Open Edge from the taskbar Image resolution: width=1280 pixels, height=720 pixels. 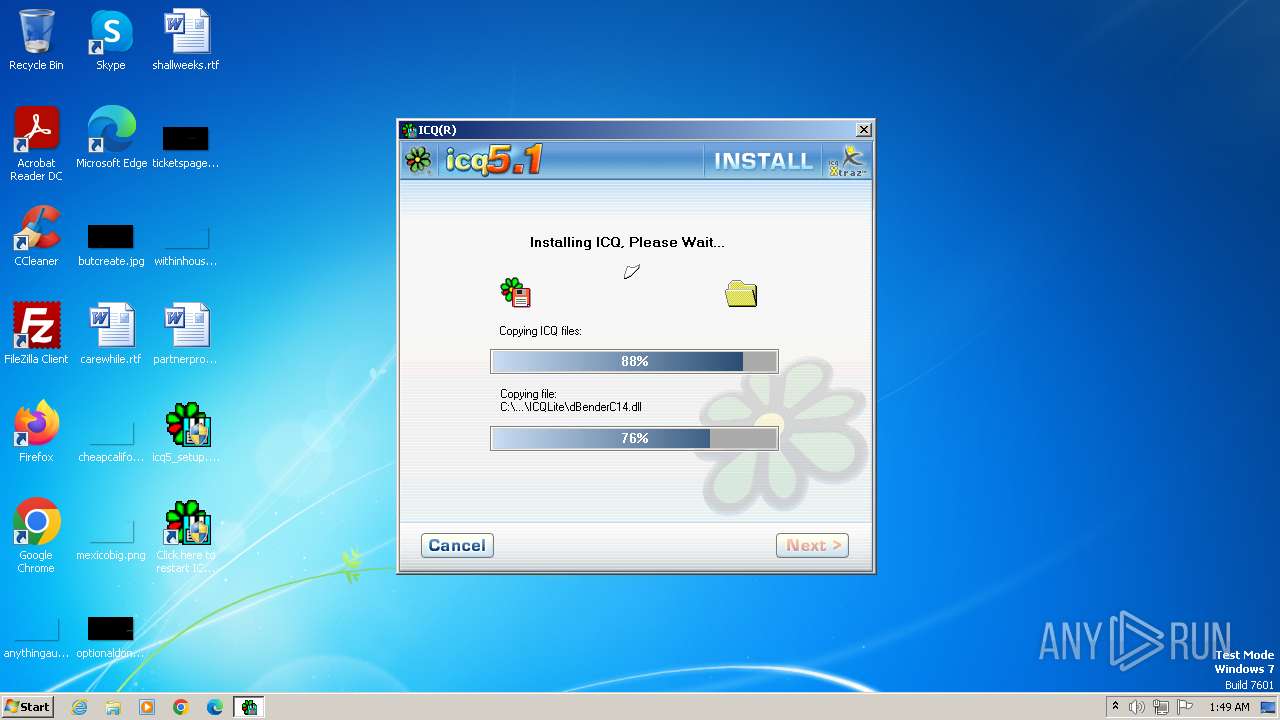pos(215,707)
